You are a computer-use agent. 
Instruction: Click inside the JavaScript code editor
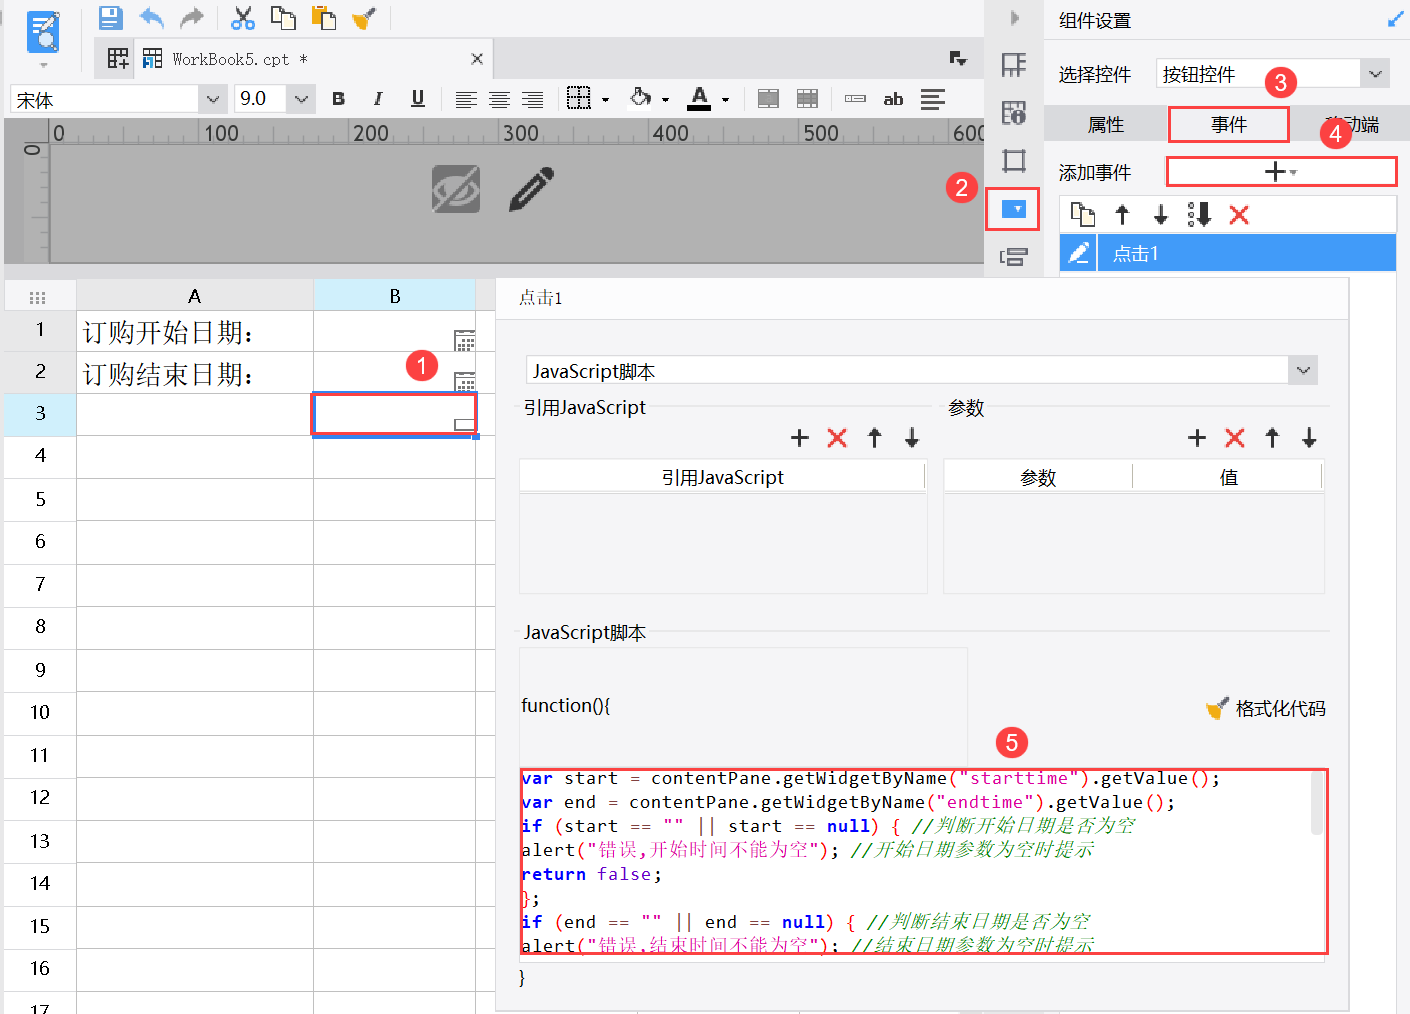coord(915,861)
